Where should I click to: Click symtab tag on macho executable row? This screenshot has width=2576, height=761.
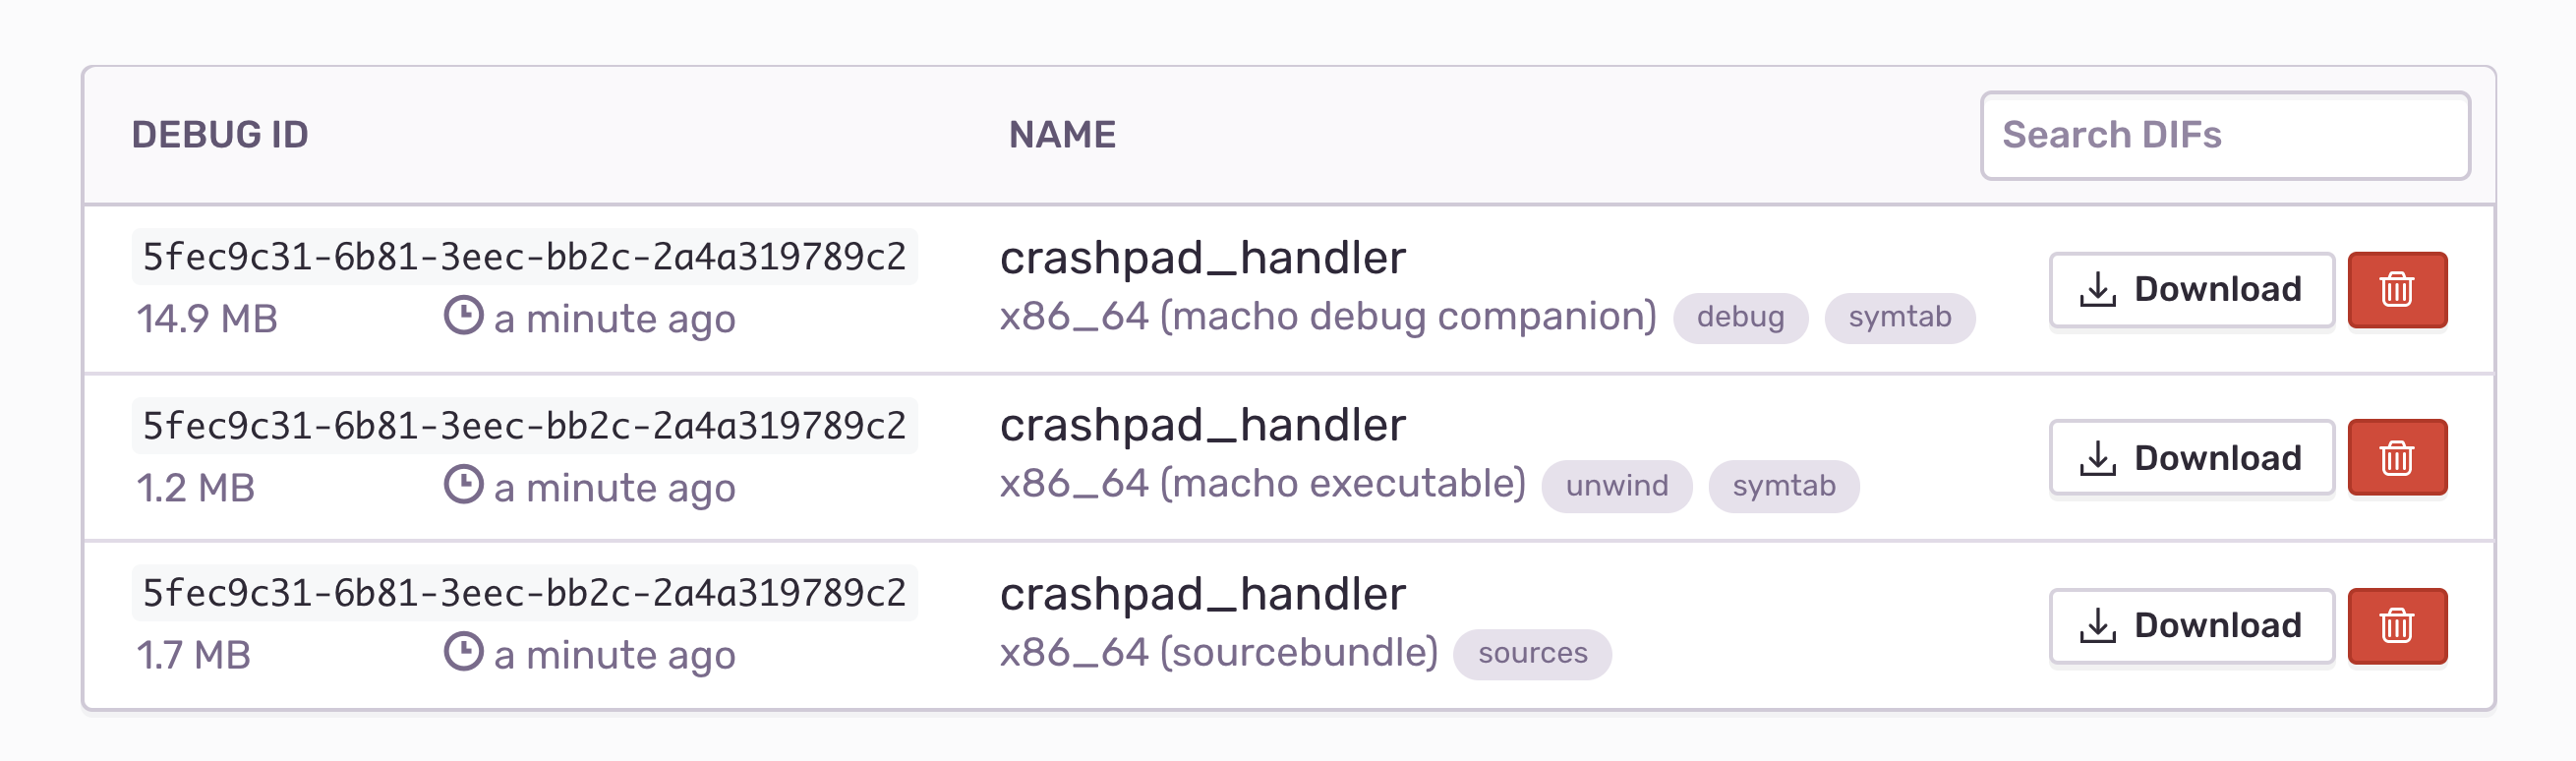pyautogui.click(x=1783, y=486)
